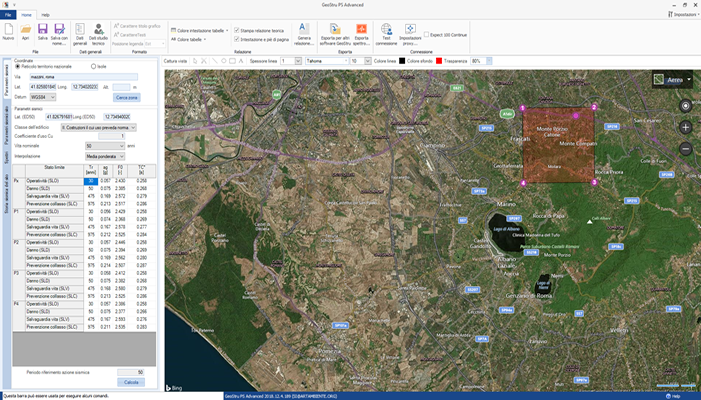The image size is (701, 400).
Task: Open the Aerea map type selector
Action: point(672,80)
